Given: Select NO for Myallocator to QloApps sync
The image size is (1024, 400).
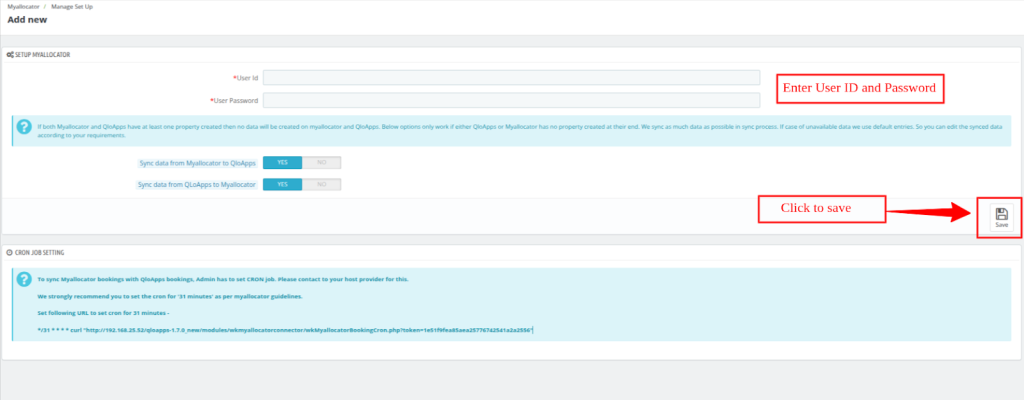Looking at the screenshot, I should [321, 162].
